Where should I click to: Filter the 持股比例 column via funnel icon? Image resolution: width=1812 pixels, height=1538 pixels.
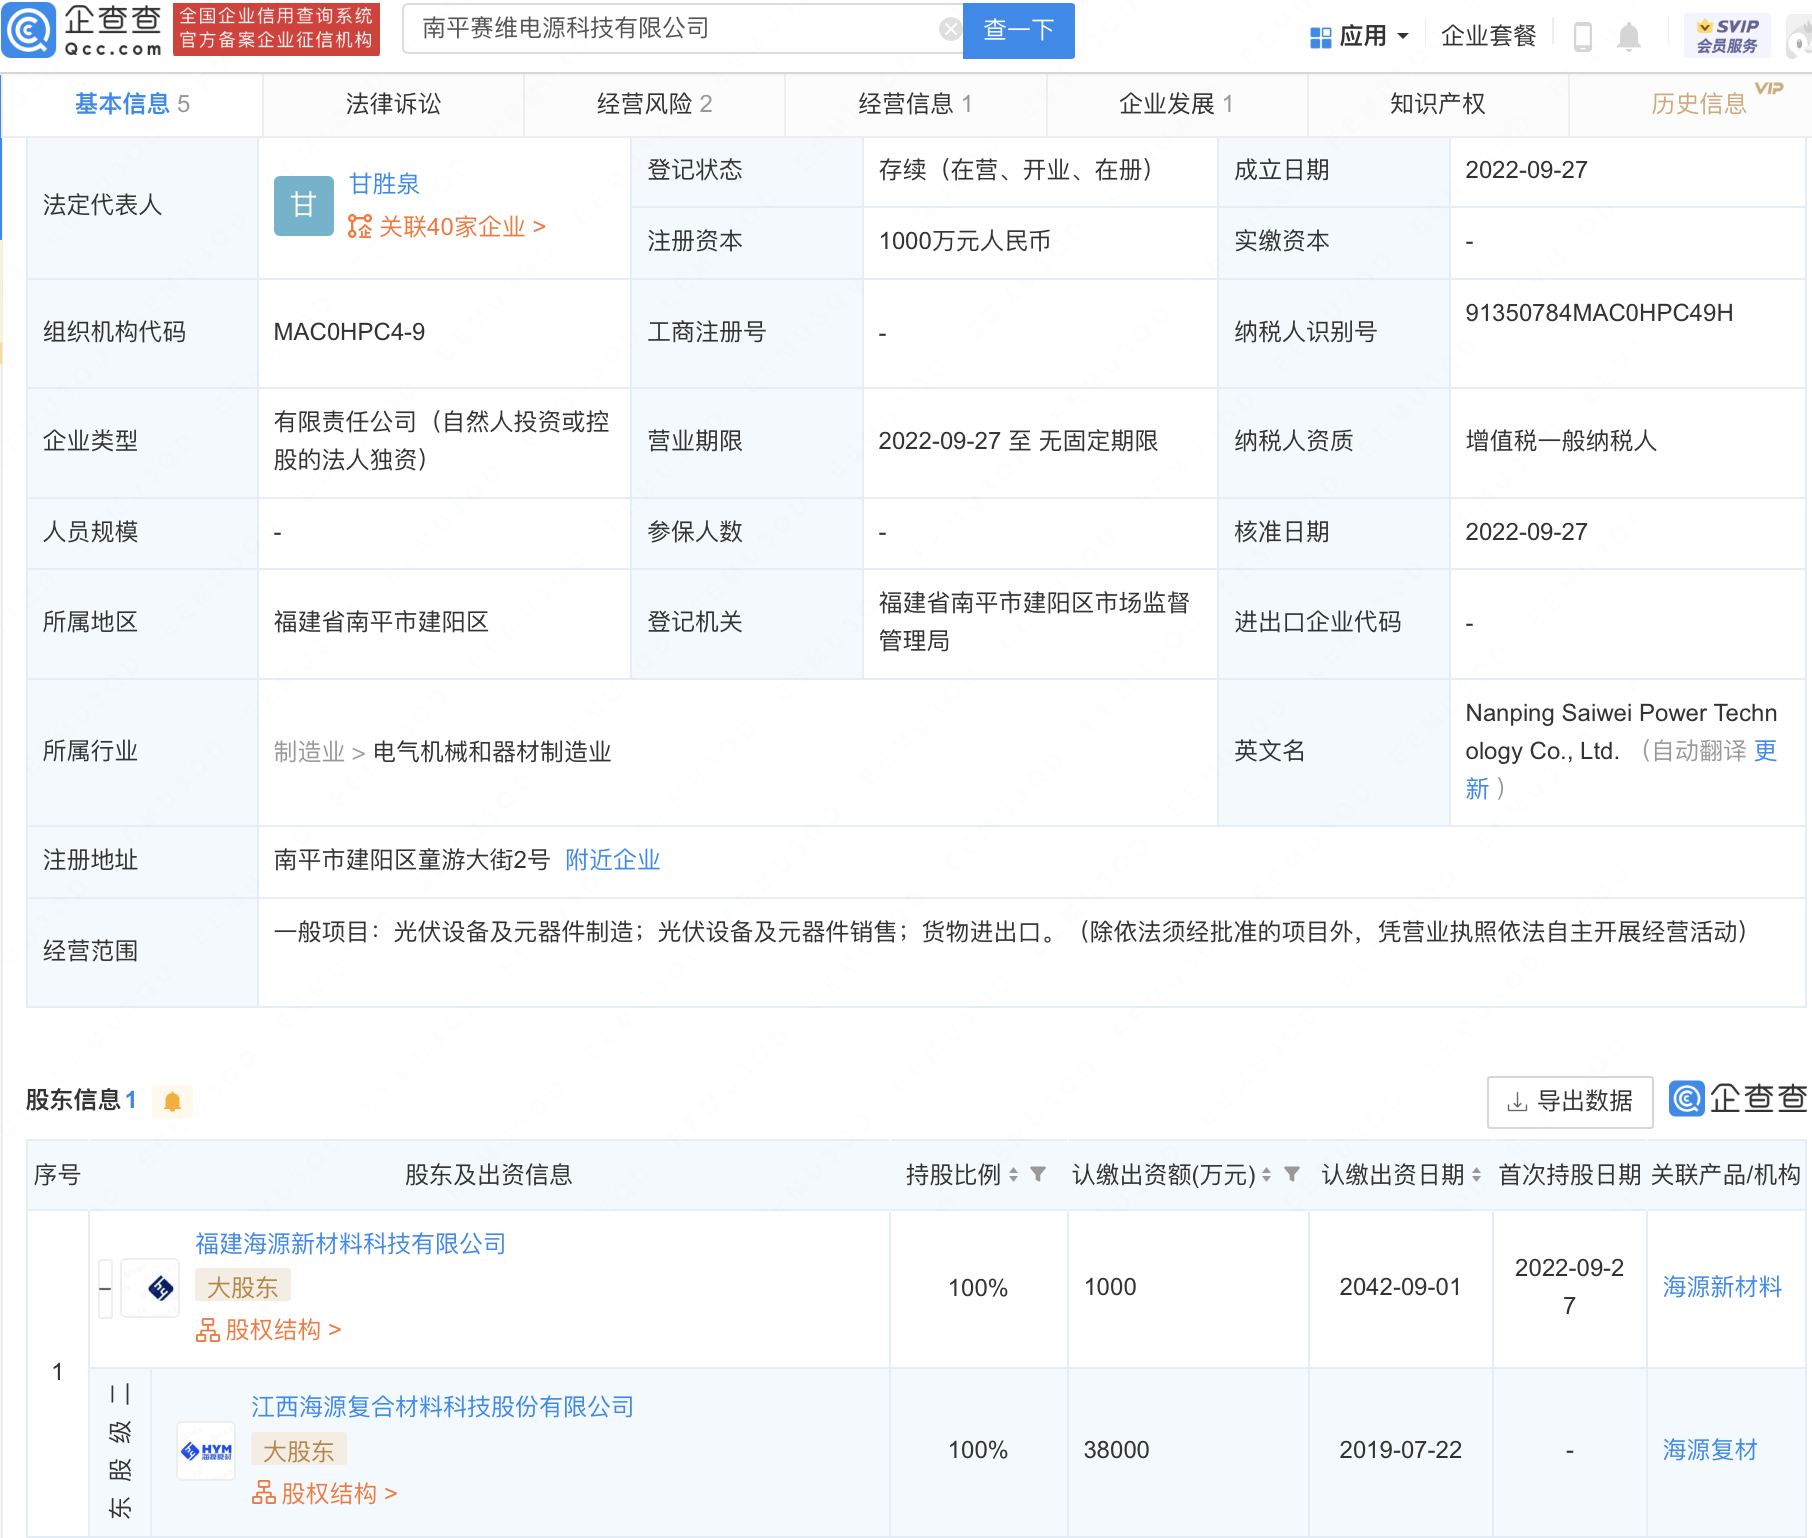click(1038, 1174)
